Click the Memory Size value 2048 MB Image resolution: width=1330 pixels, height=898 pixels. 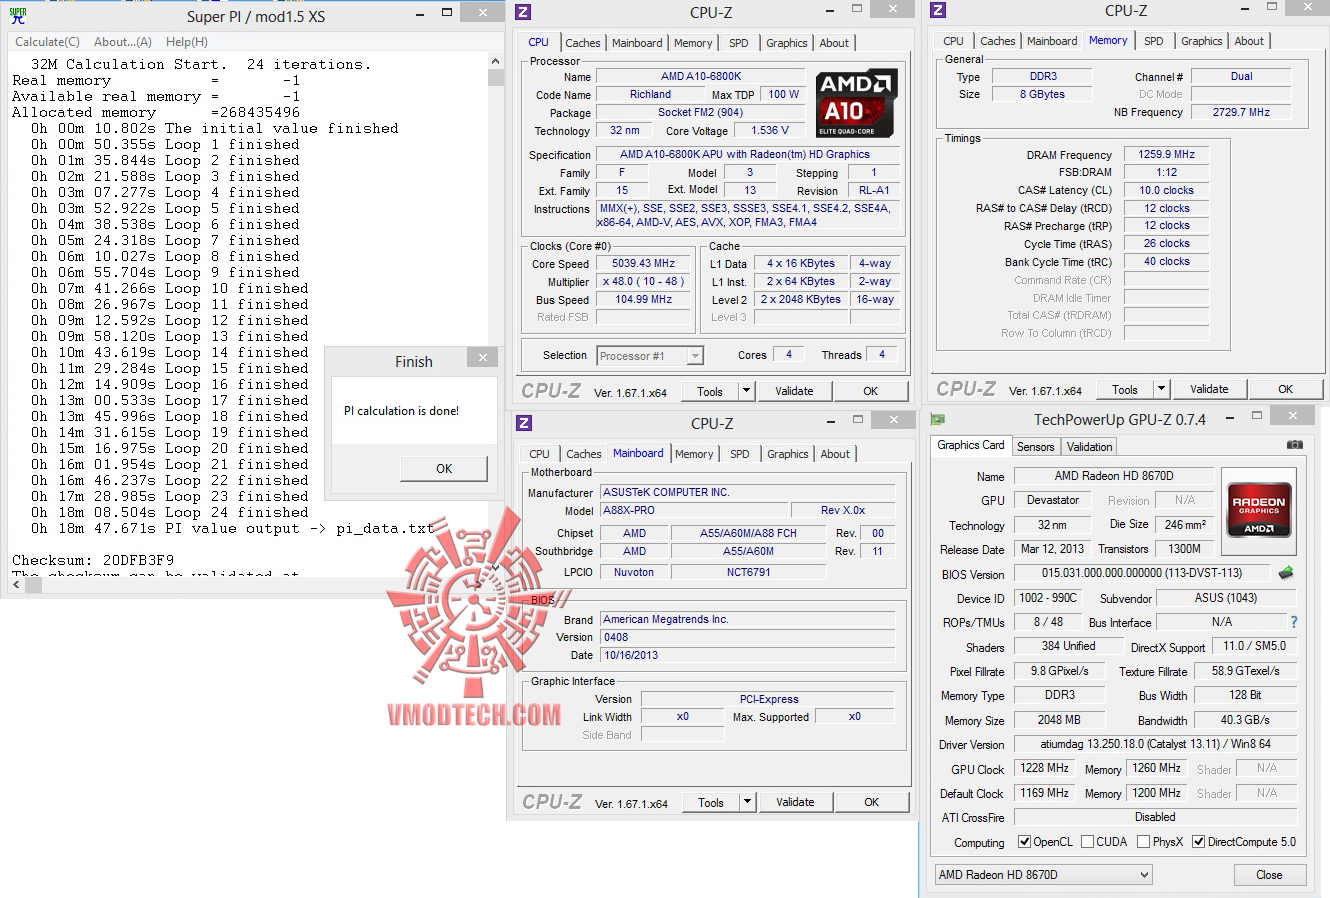1059,720
